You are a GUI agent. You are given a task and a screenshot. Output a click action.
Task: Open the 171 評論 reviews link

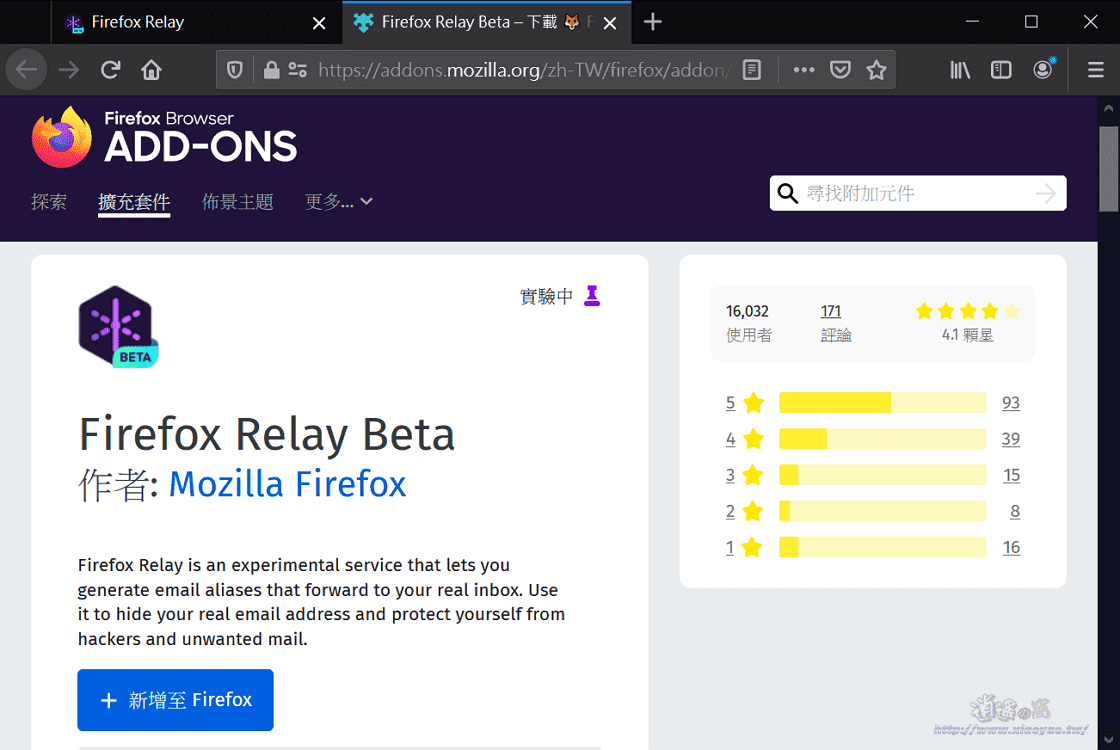[836, 323]
